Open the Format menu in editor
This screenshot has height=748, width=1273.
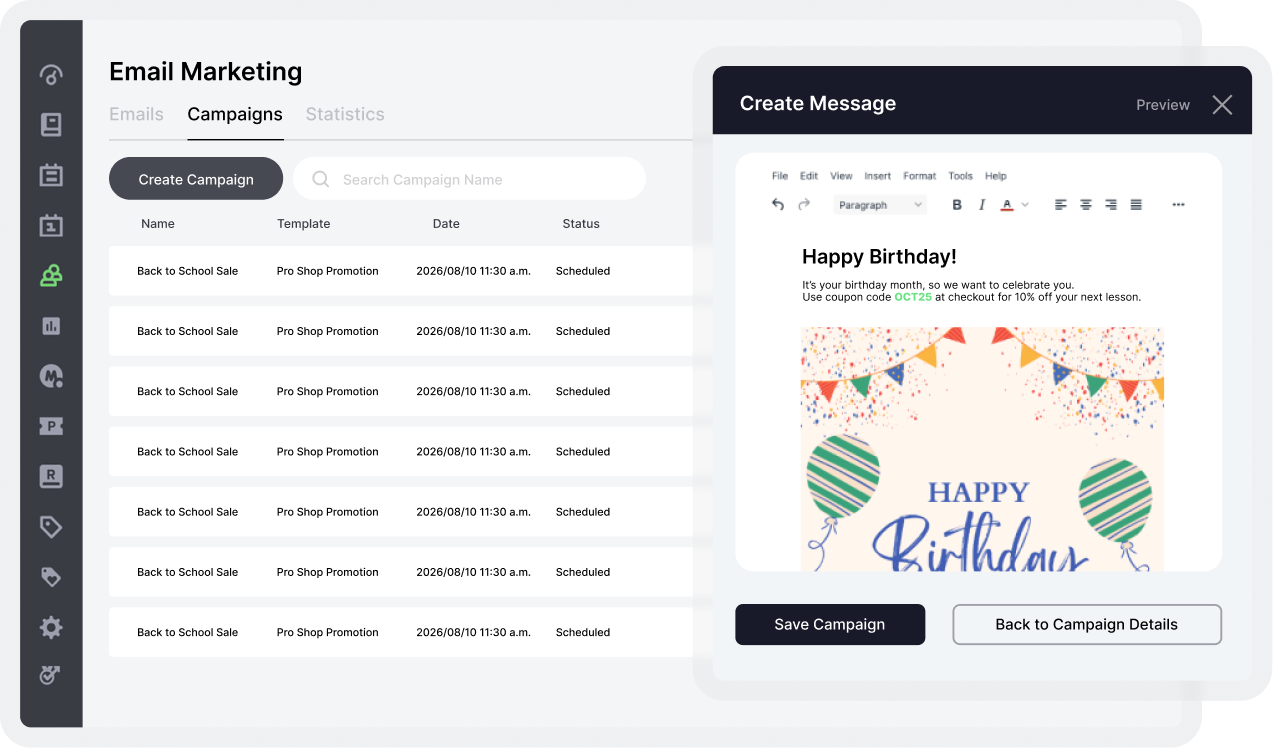click(x=919, y=176)
